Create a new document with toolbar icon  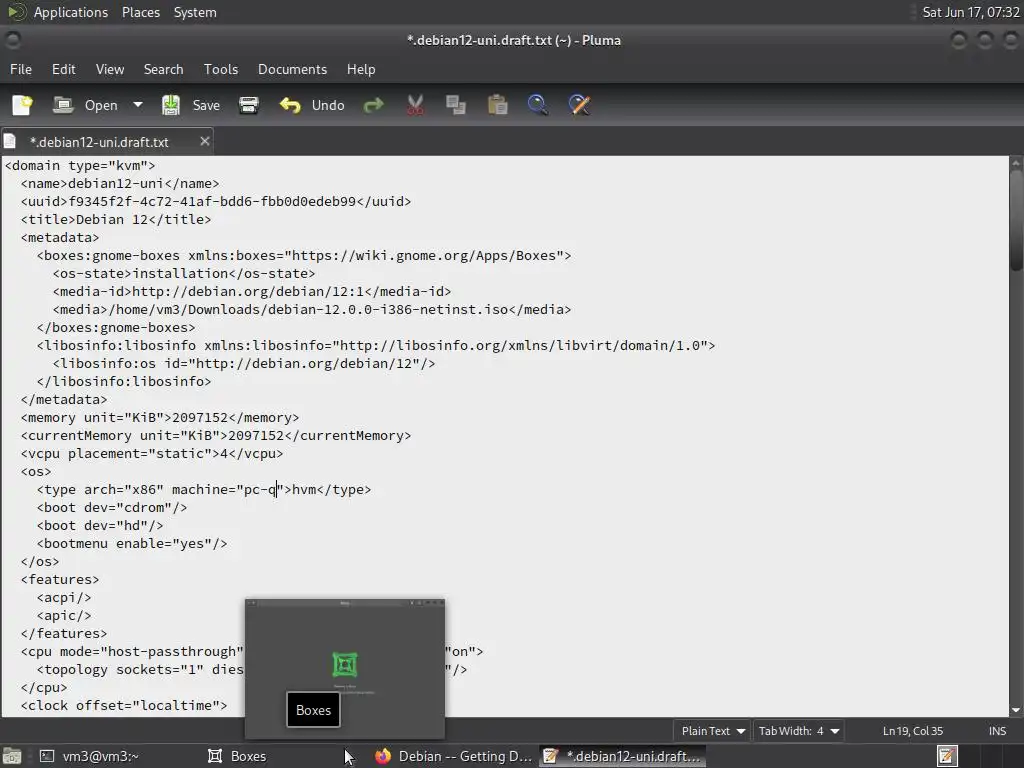[x=22, y=105]
